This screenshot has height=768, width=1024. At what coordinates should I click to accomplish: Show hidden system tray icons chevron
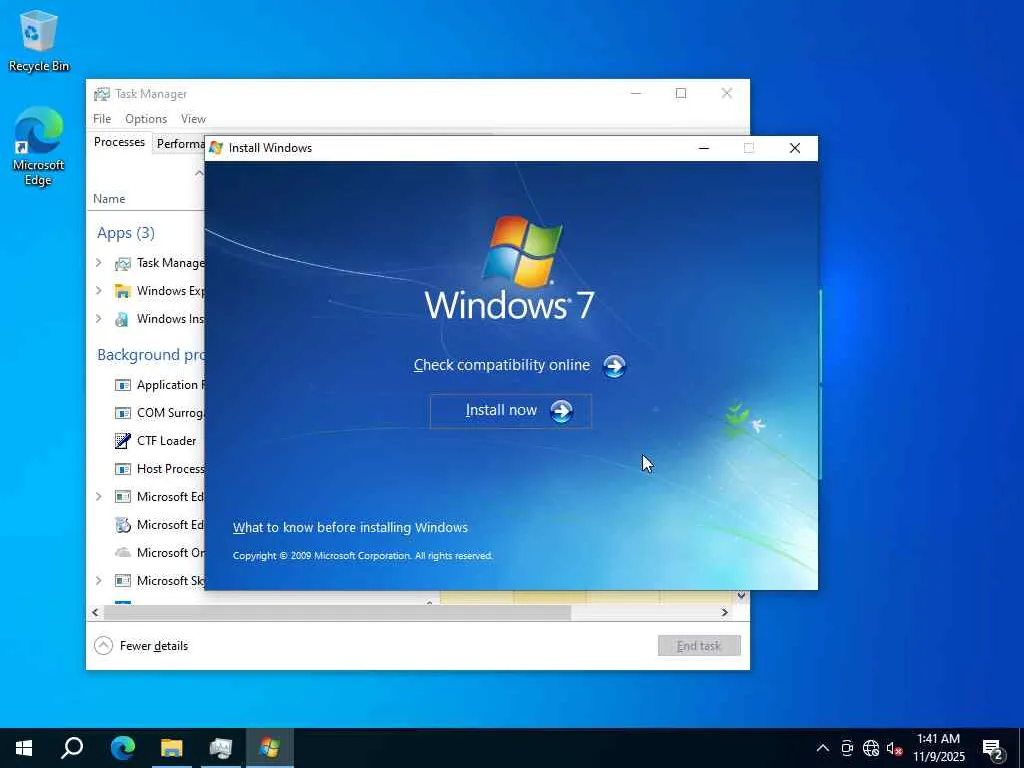click(x=823, y=748)
